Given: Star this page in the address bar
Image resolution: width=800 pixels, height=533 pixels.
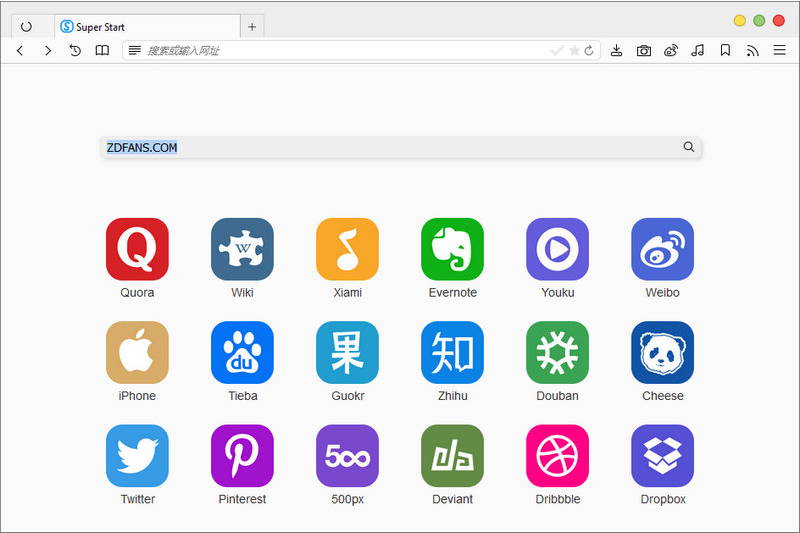Looking at the screenshot, I should (x=574, y=50).
